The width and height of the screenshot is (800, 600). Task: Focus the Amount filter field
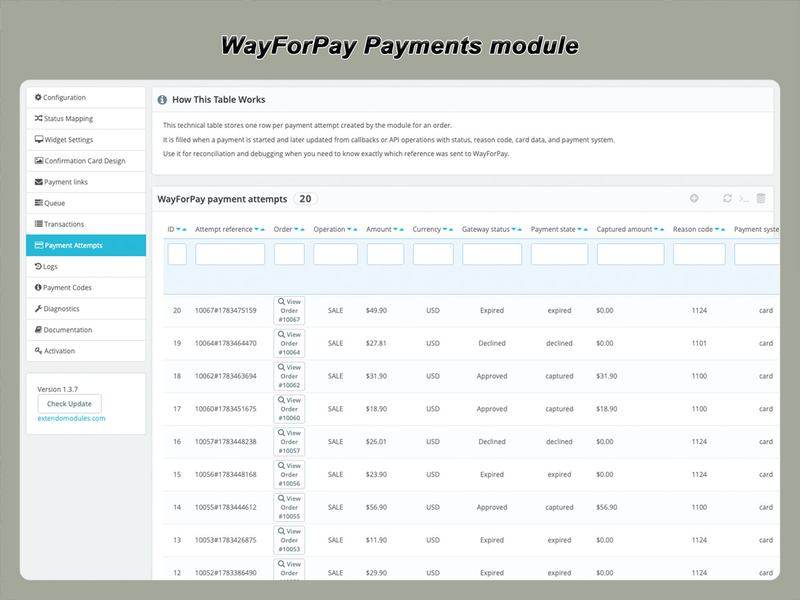point(385,254)
